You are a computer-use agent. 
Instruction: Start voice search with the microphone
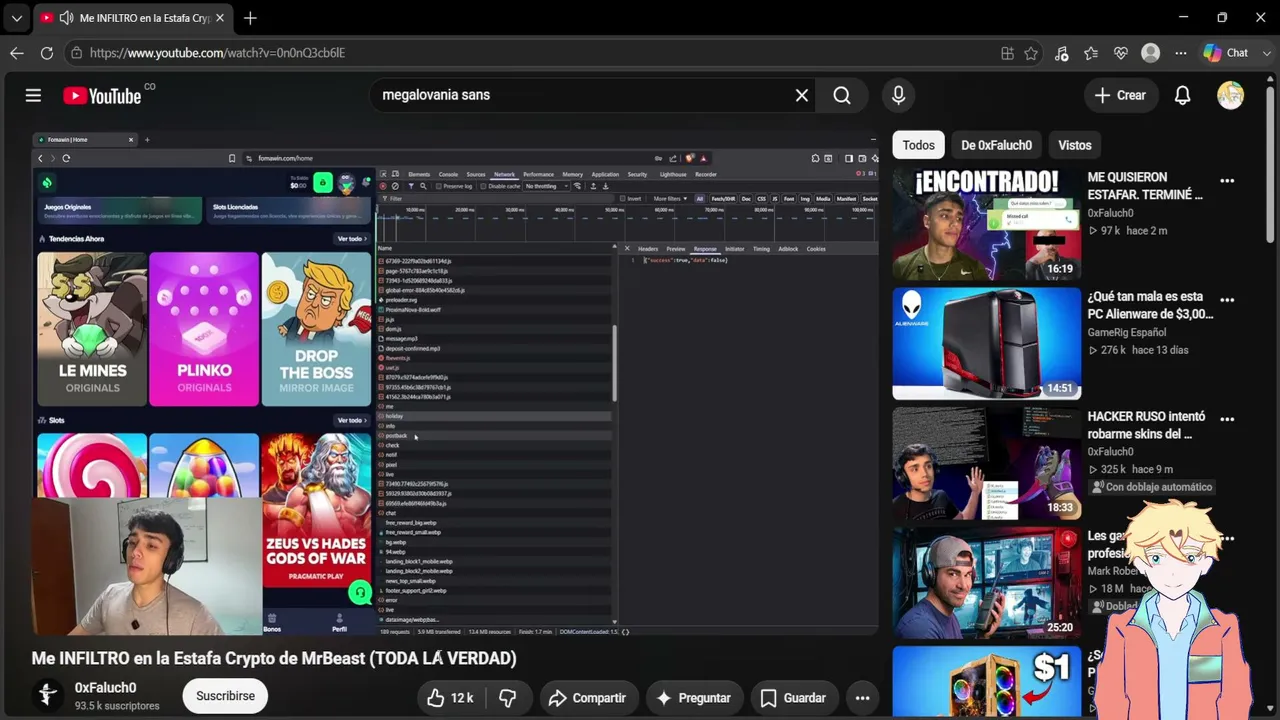click(x=898, y=95)
